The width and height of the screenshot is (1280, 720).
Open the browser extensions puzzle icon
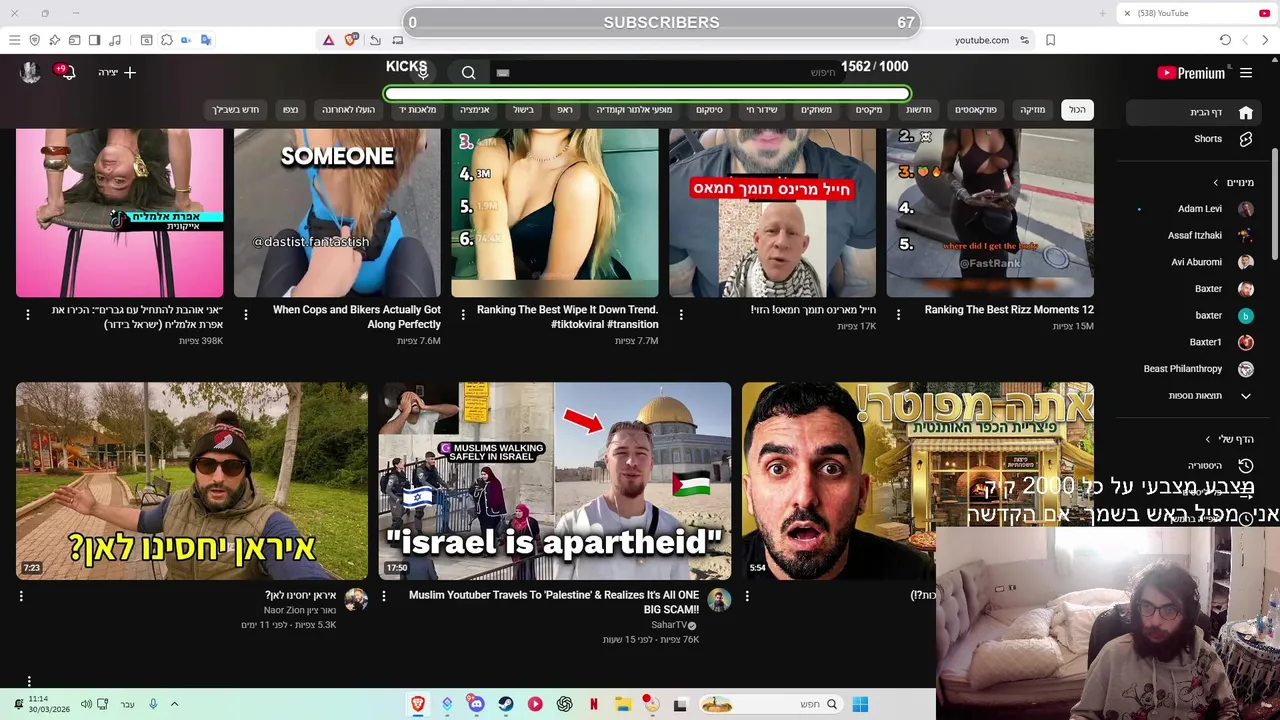point(167,40)
